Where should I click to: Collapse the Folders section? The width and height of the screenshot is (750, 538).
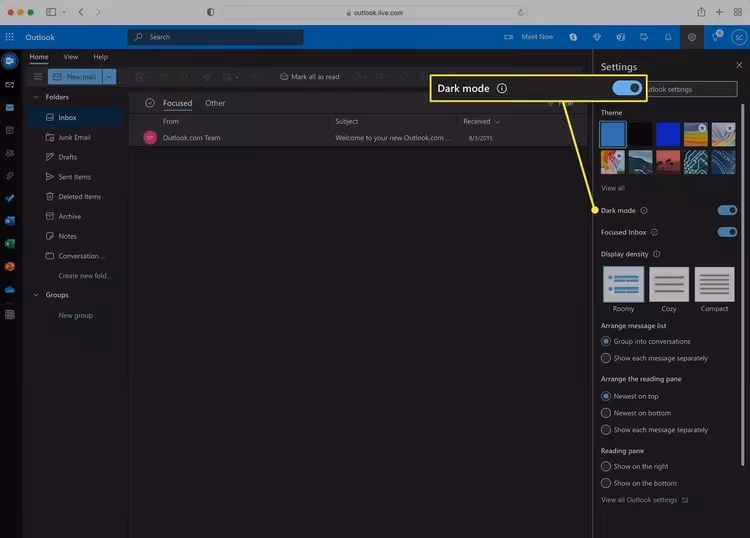[x=36, y=97]
